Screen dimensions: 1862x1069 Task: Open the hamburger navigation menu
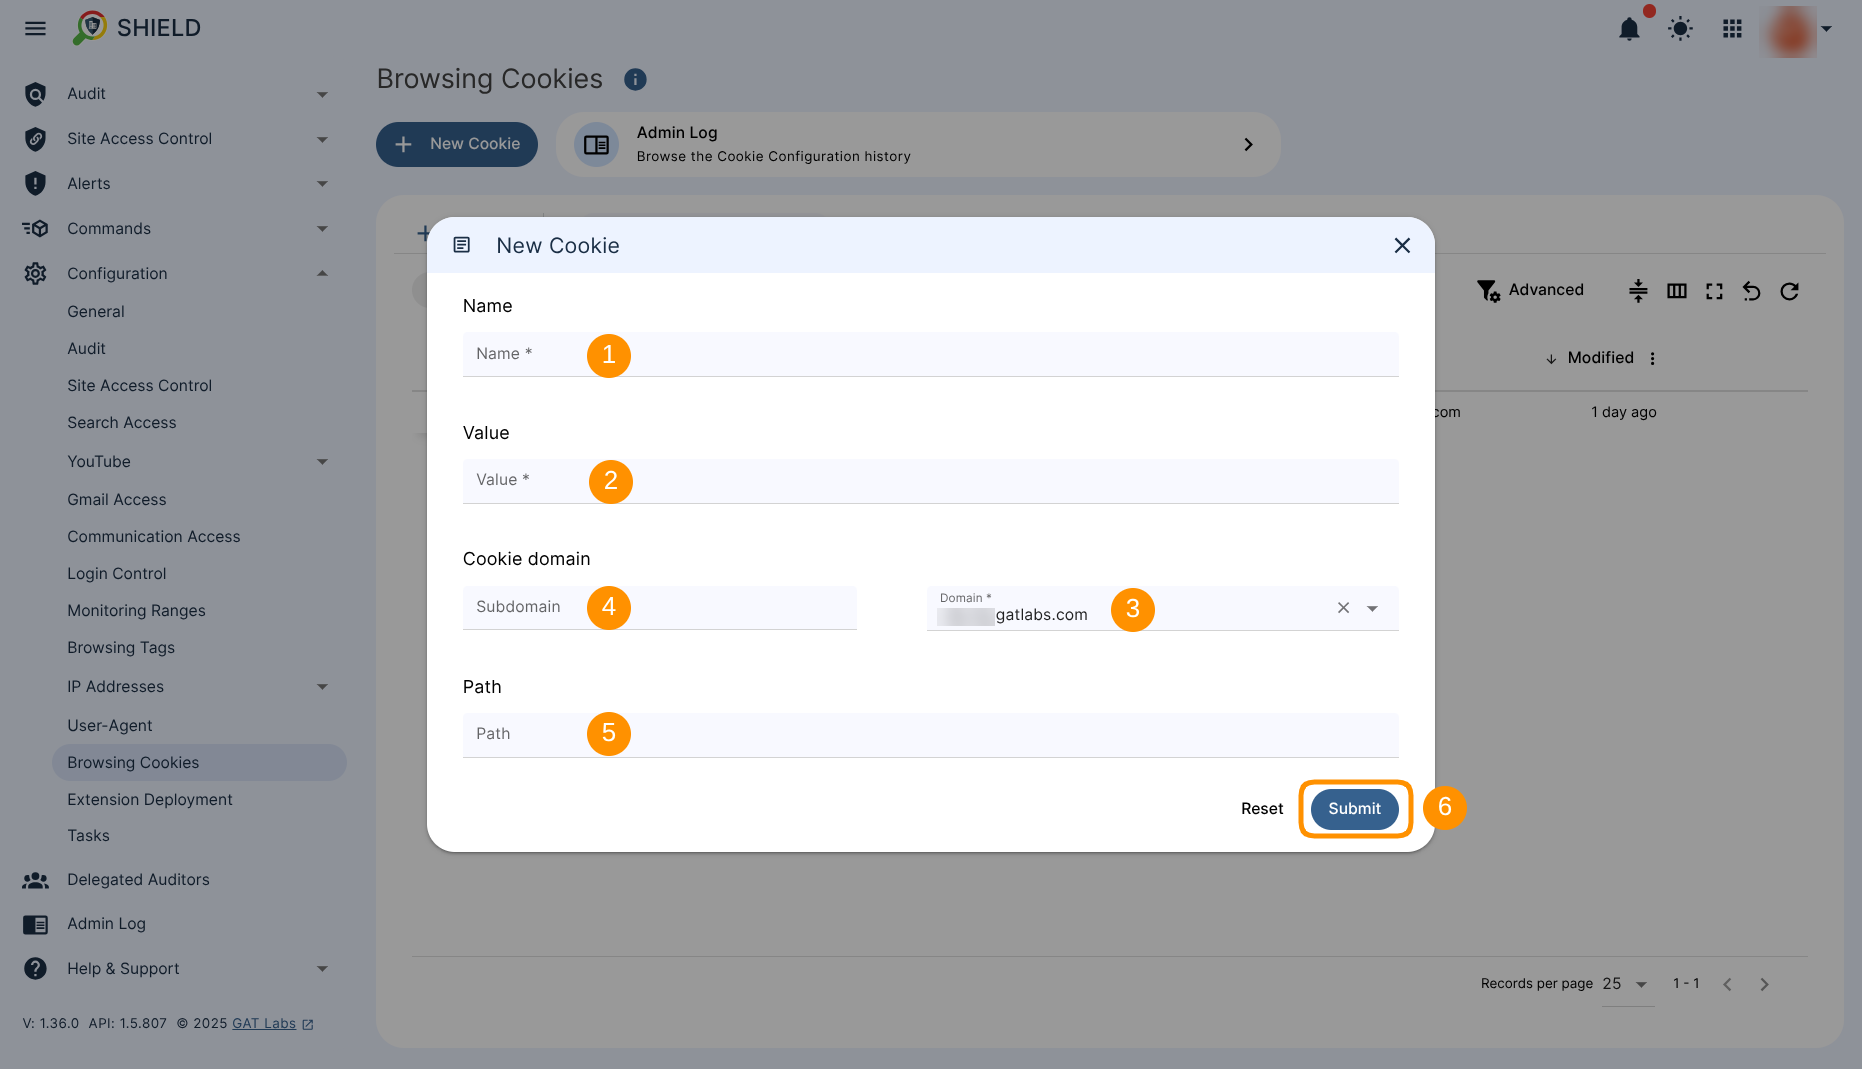35,28
